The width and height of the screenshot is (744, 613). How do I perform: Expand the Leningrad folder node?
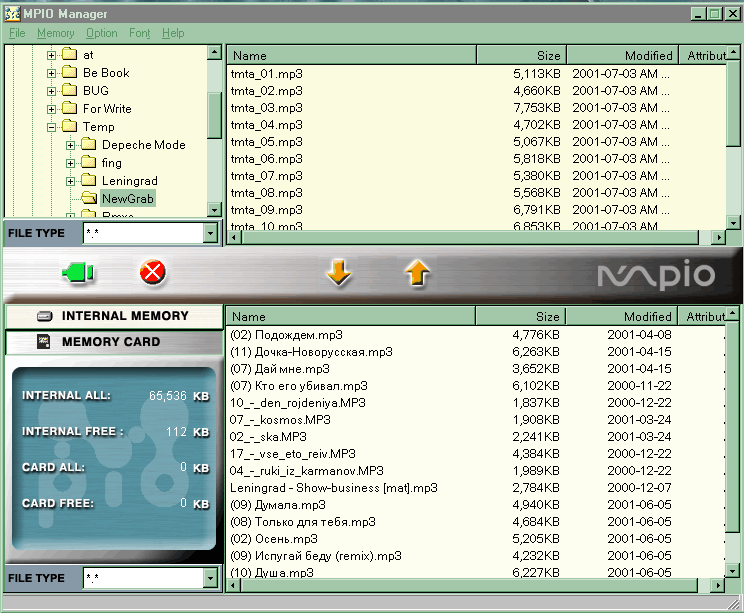pyautogui.click(x=70, y=181)
